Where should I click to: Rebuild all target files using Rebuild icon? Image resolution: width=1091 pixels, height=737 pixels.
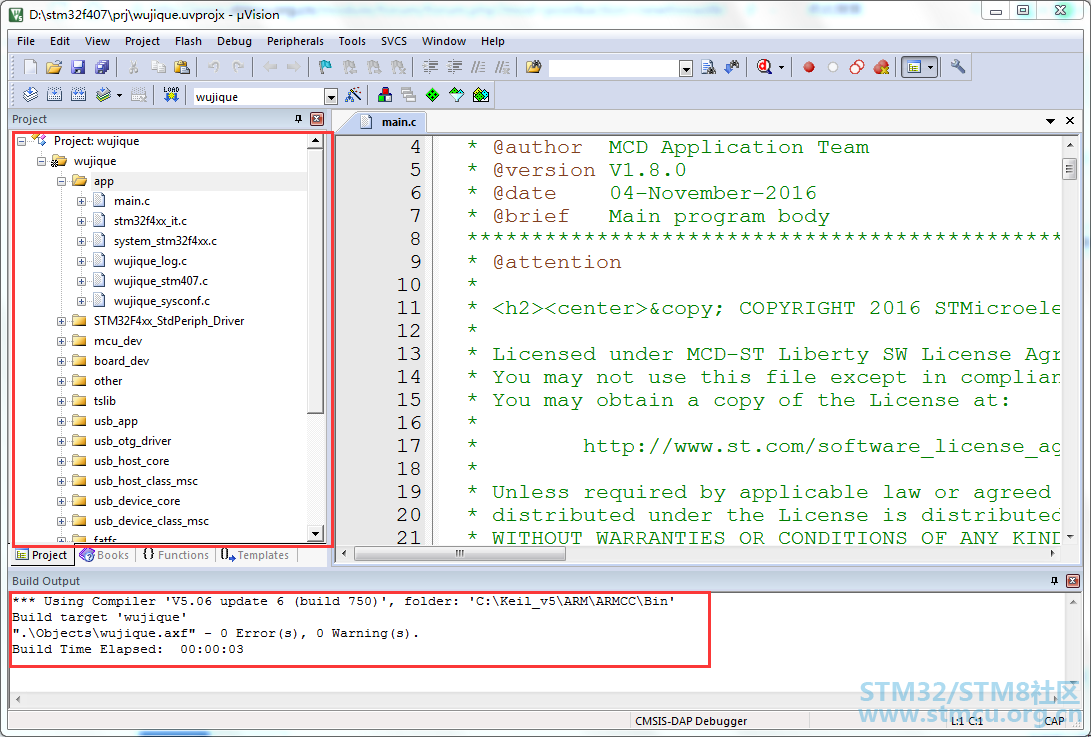click(x=79, y=95)
